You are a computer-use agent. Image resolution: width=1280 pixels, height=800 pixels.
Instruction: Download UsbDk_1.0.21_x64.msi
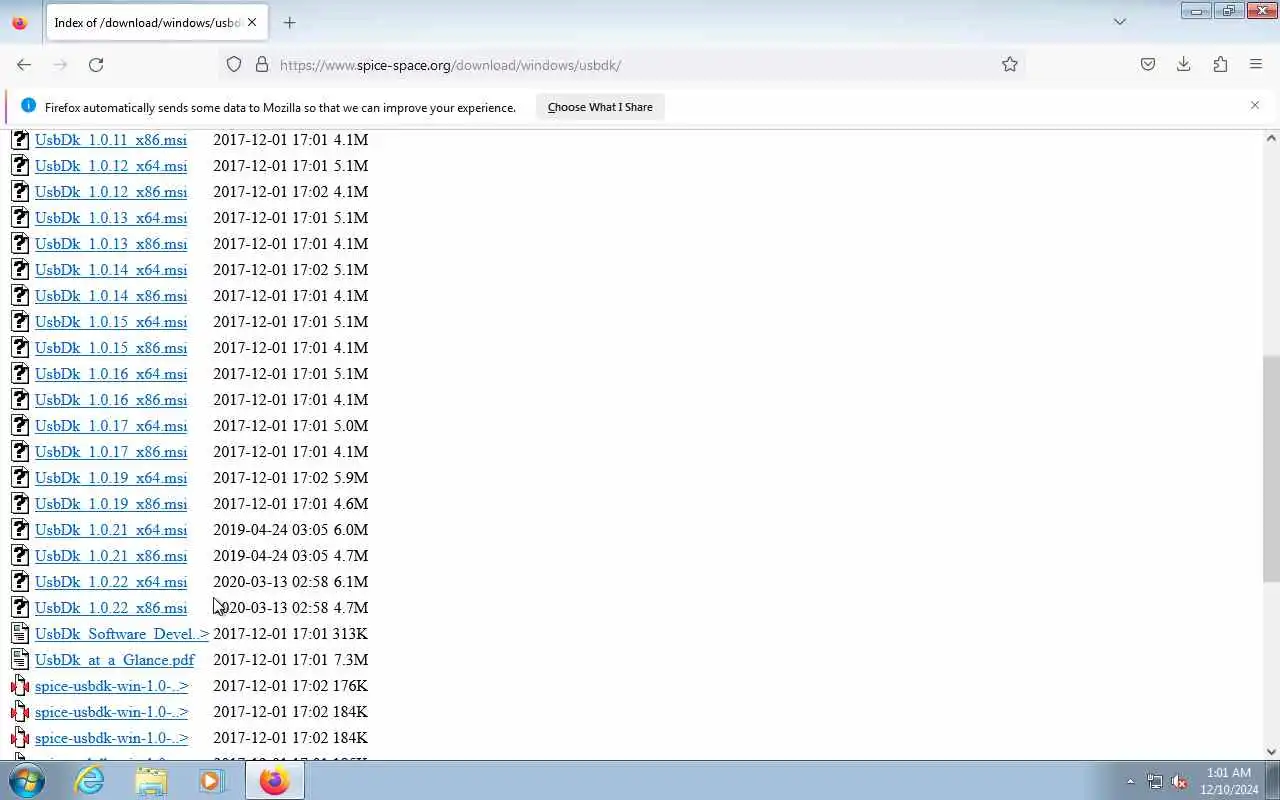(x=111, y=530)
